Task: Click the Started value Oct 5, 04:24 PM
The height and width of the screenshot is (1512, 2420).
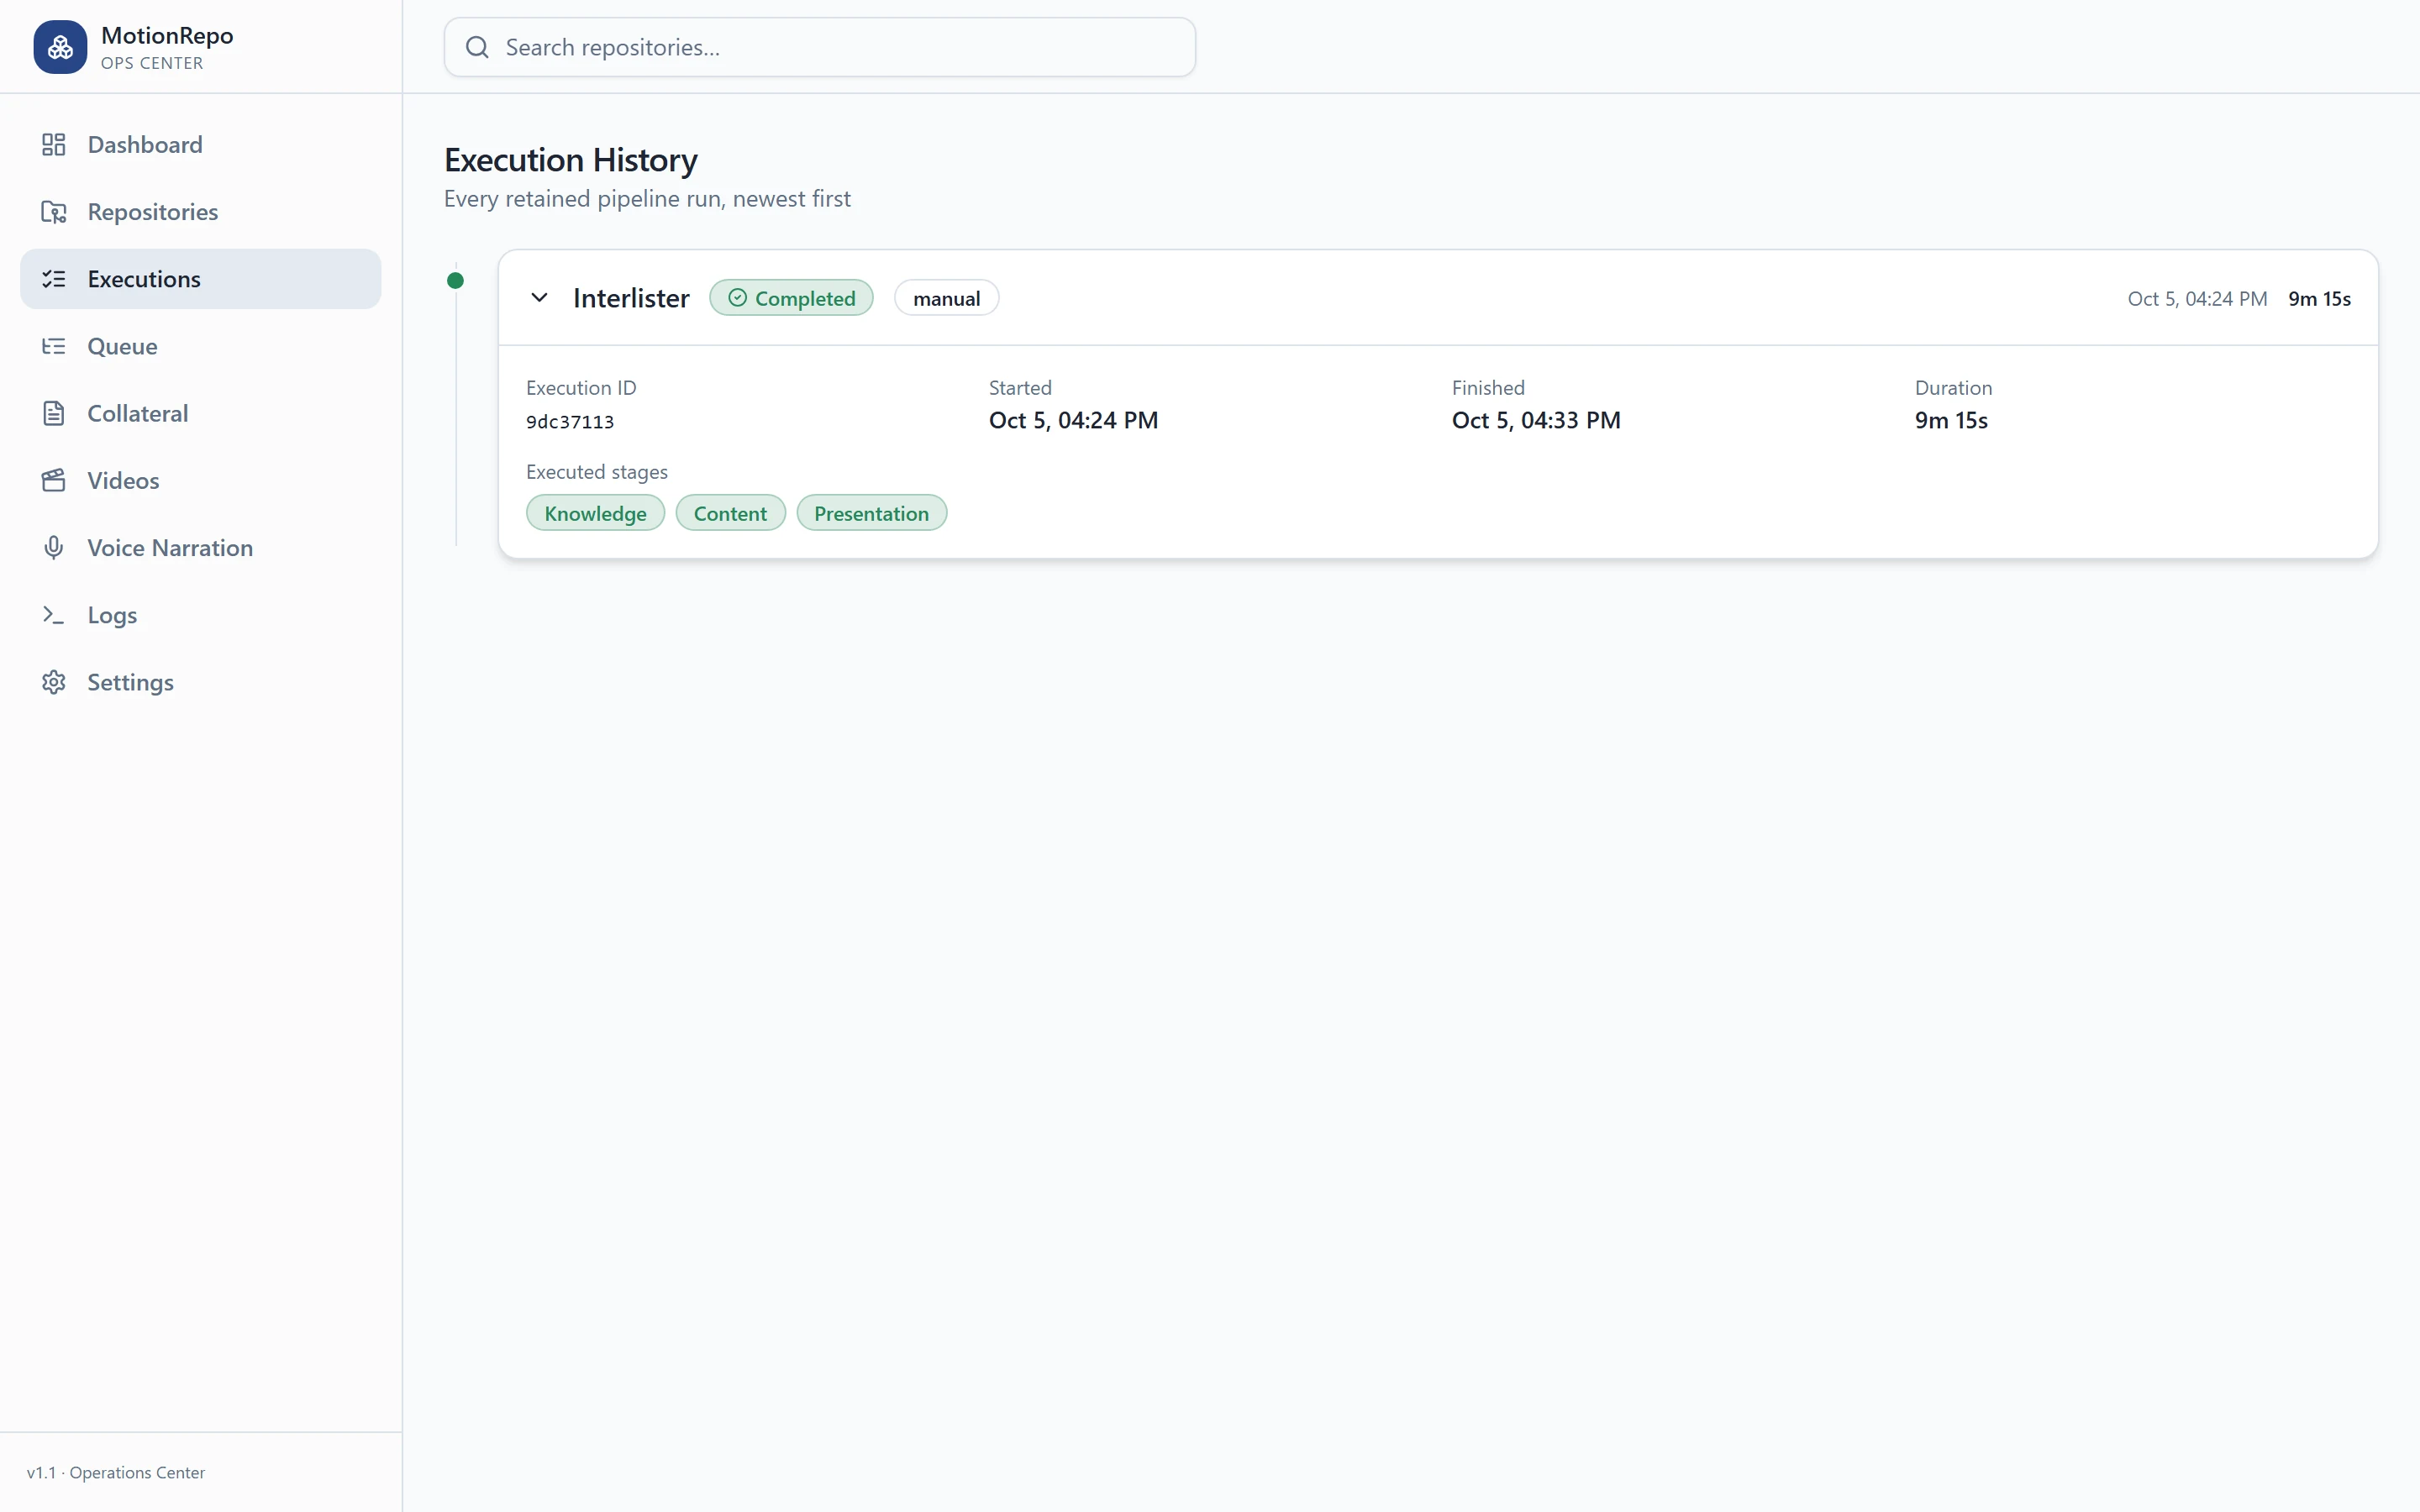Action: click(x=1073, y=420)
